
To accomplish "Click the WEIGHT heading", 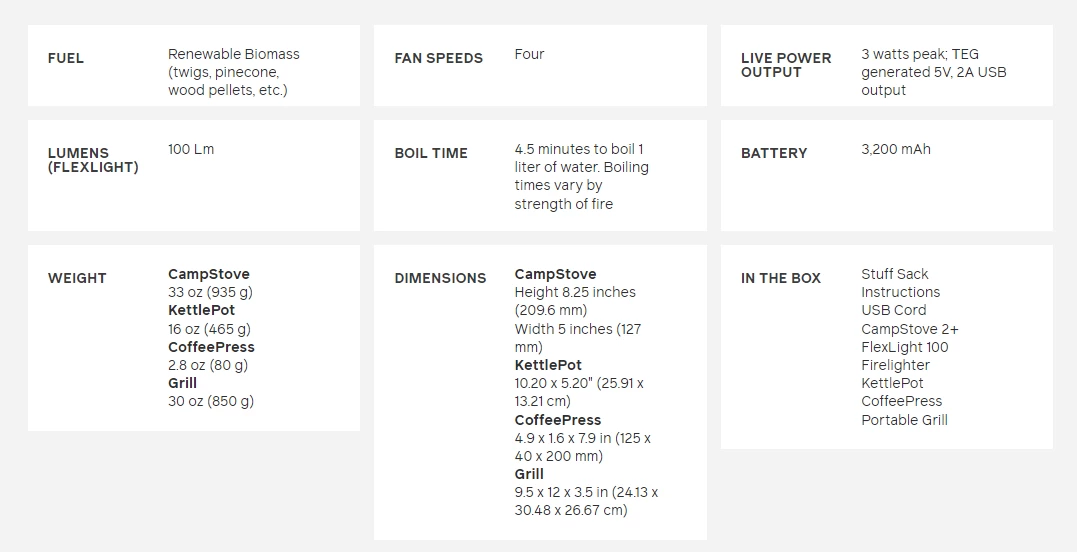I will click(x=77, y=278).
